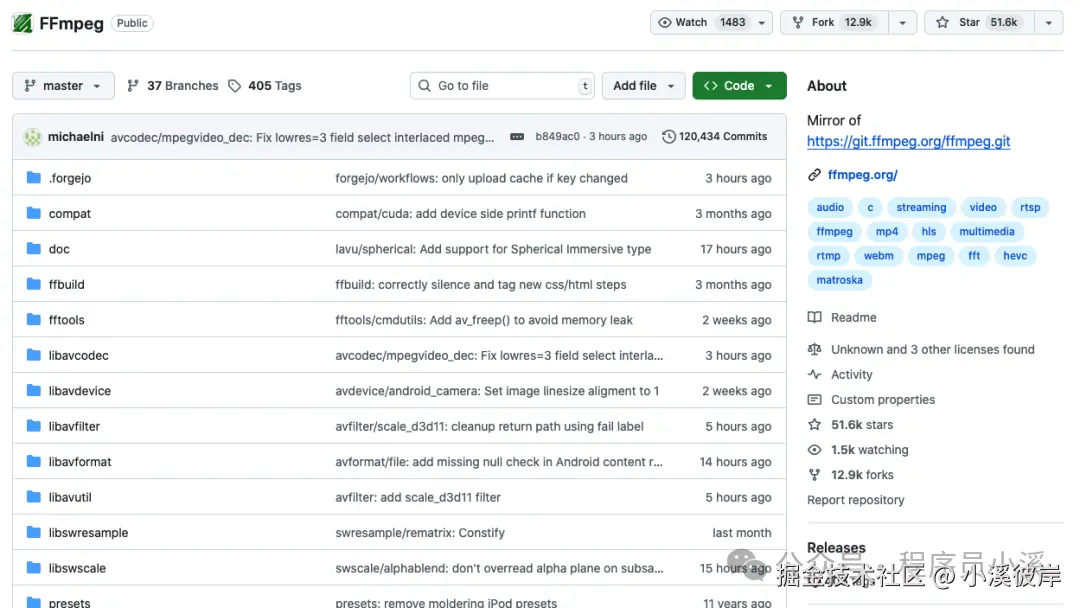This screenshot has width=1080, height=608.
Task: Click the Custom properties note icon
Action: point(814,399)
